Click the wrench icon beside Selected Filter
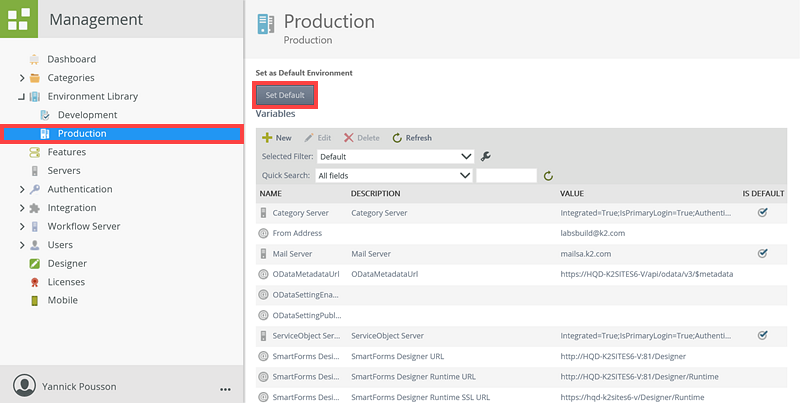The height and width of the screenshot is (403, 800). click(x=486, y=156)
